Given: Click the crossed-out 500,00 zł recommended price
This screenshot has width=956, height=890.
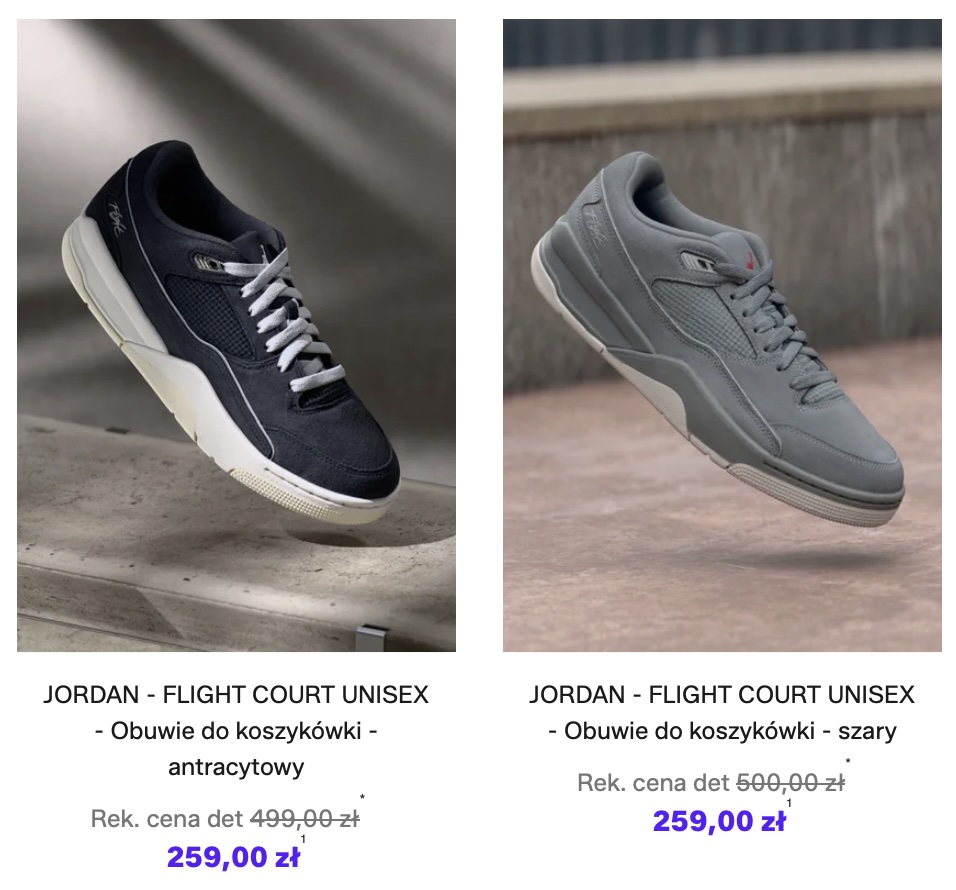Looking at the screenshot, I should tap(791, 783).
